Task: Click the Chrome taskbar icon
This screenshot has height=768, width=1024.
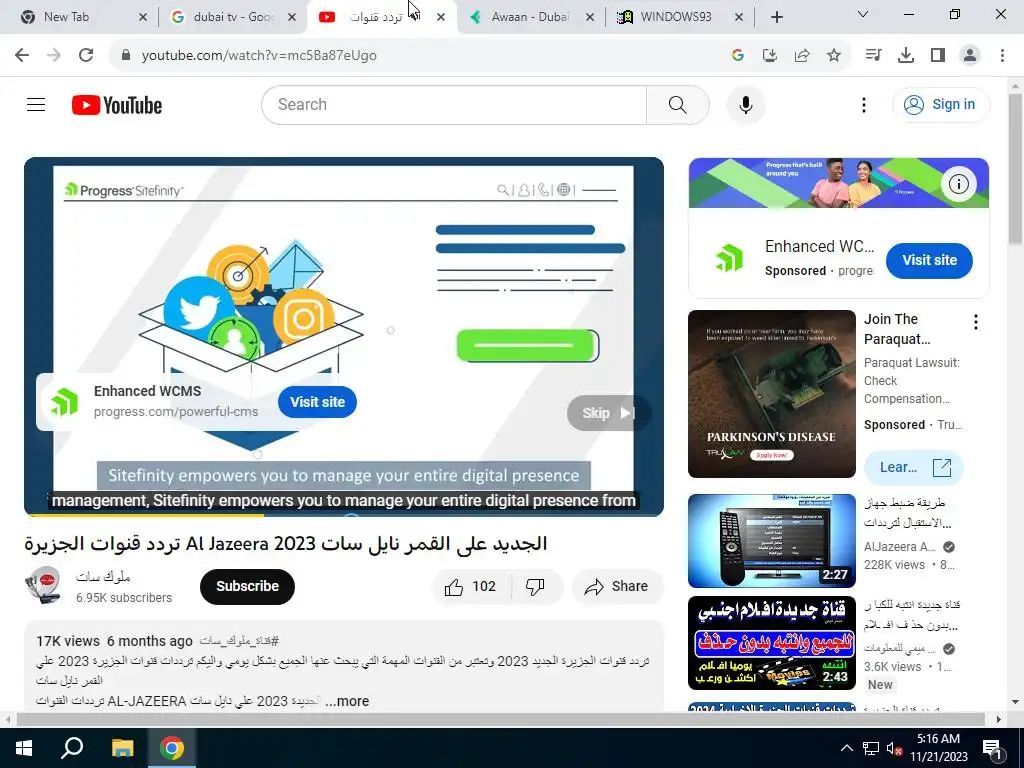Action: pyautogui.click(x=172, y=748)
